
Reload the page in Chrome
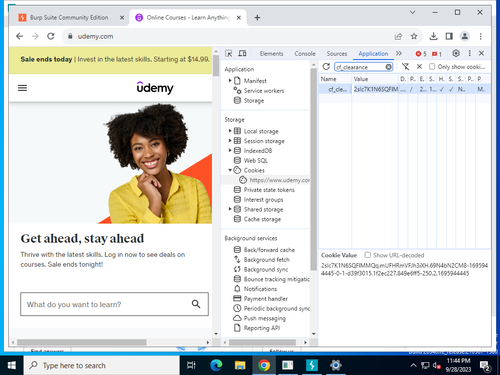pyautogui.click(x=51, y=36)
